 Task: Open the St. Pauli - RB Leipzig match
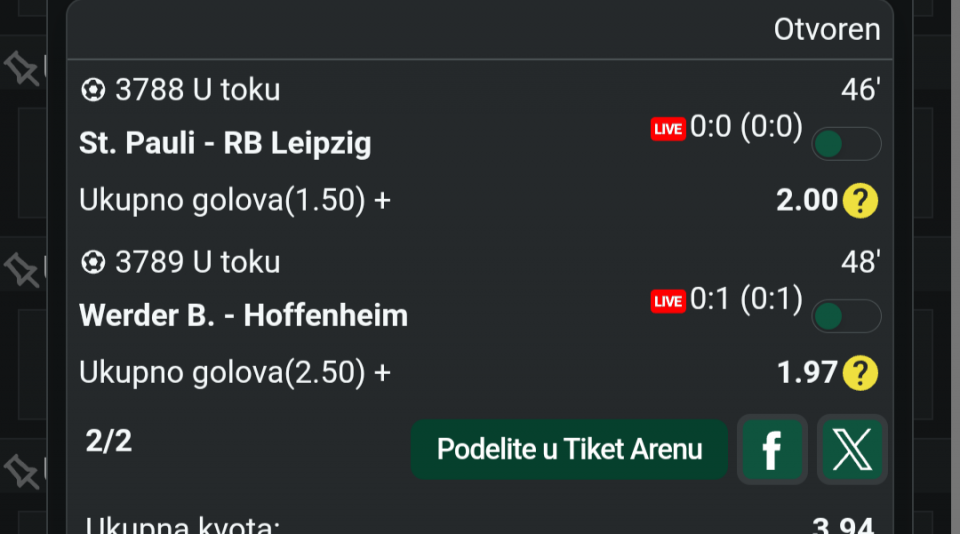click(x=225, y=143)
